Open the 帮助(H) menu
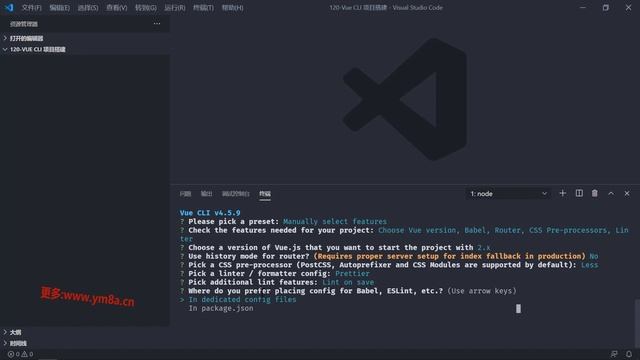The width and height of the screenshot is (640, 360). click(232, 8)
